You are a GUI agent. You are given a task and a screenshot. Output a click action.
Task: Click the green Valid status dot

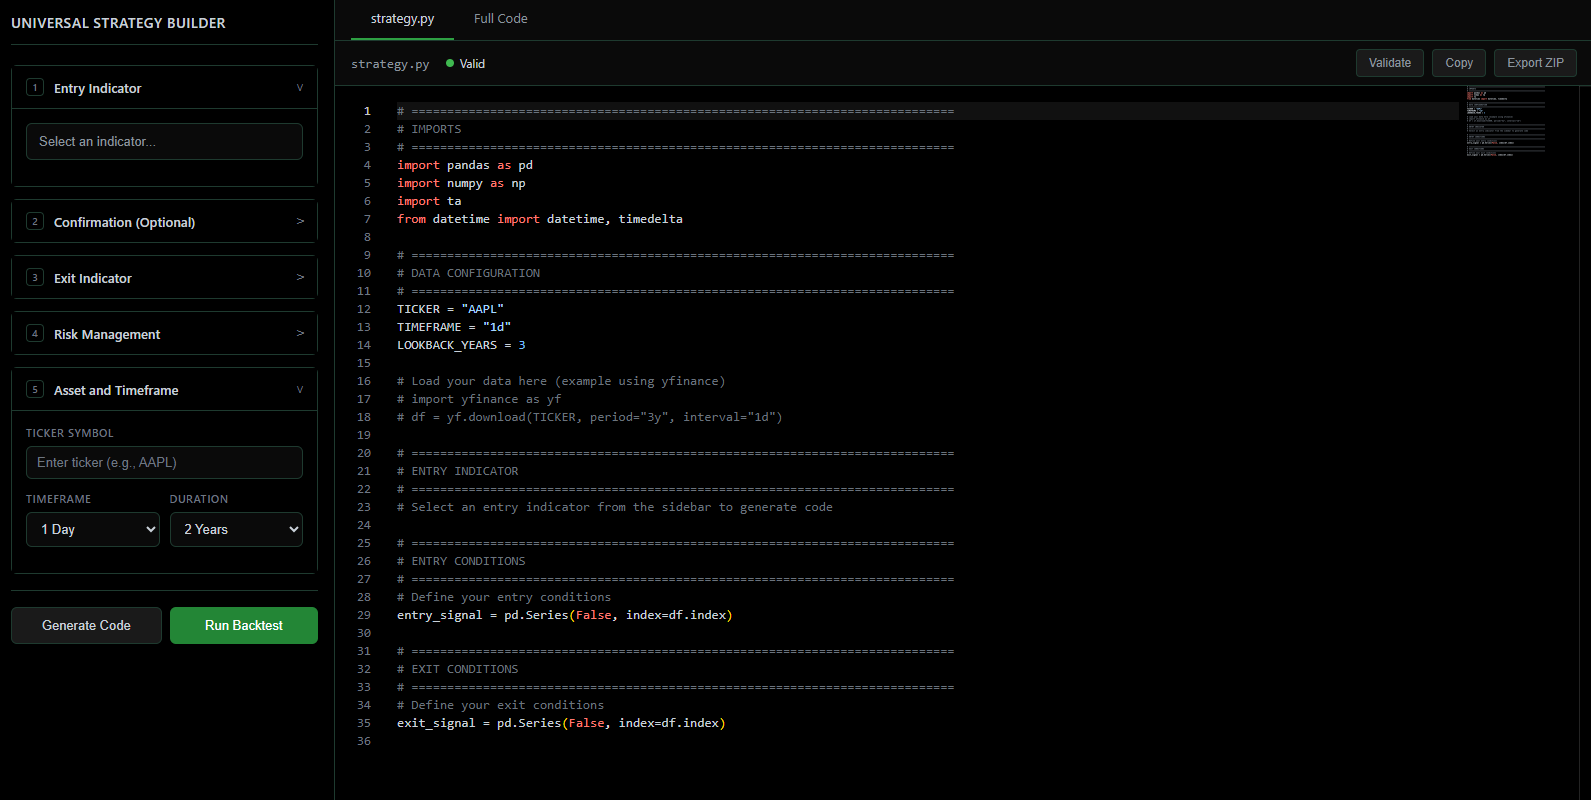click(450, 63)
